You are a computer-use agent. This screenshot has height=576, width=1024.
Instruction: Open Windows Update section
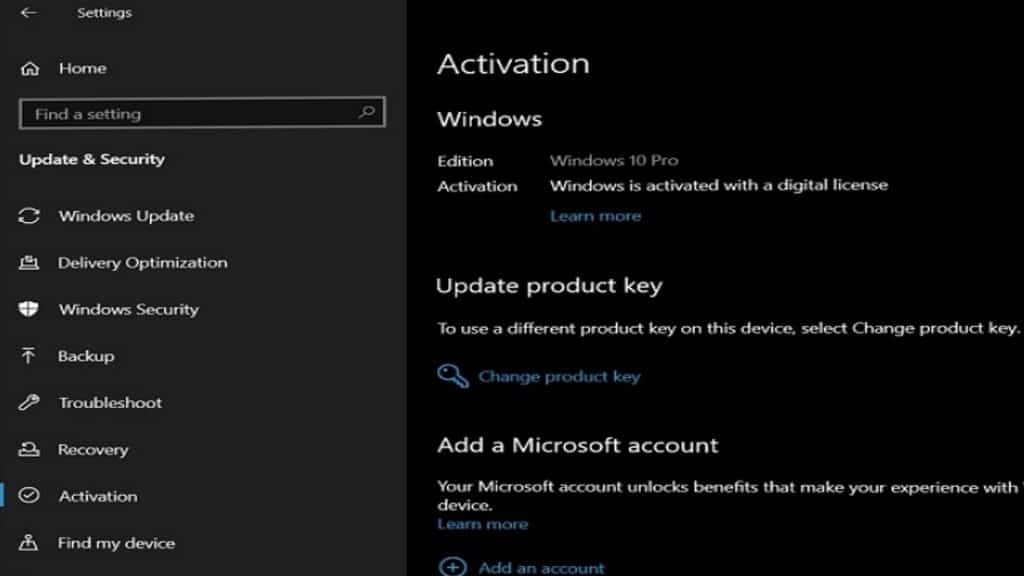click(x=126, y=216)
